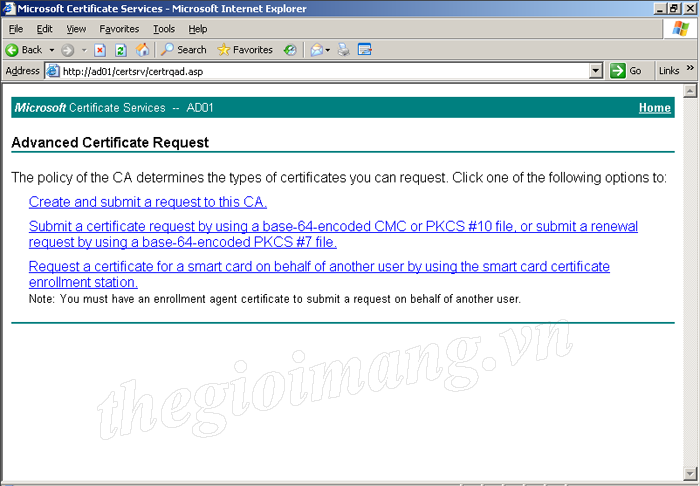Open the Tools menu

pyautogui.click(x=164, y=29)
